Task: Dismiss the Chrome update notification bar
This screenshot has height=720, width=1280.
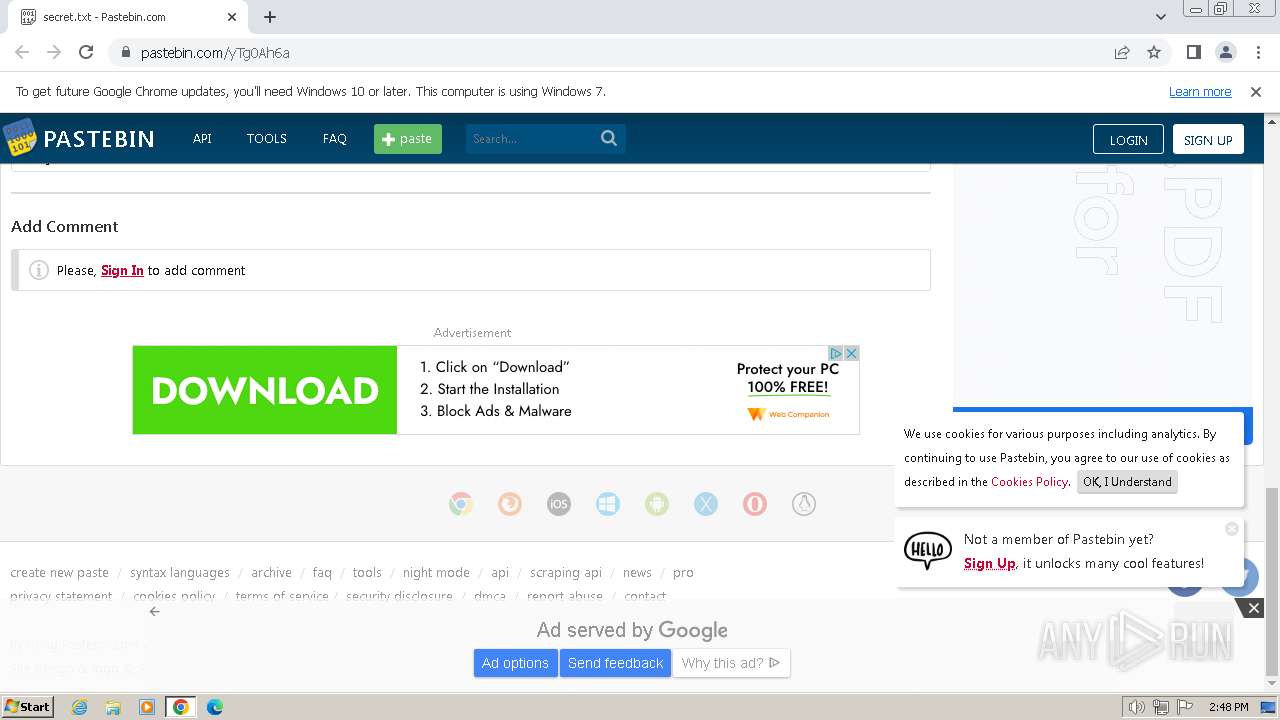Action: click(1256, 91)
